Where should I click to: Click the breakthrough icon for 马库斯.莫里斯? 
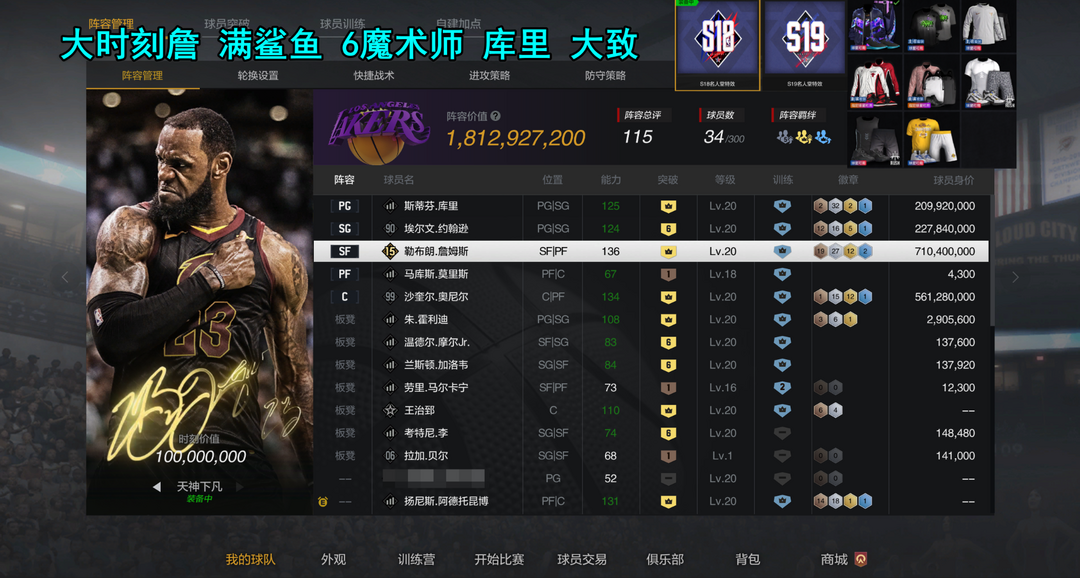(x=667, y=274)
